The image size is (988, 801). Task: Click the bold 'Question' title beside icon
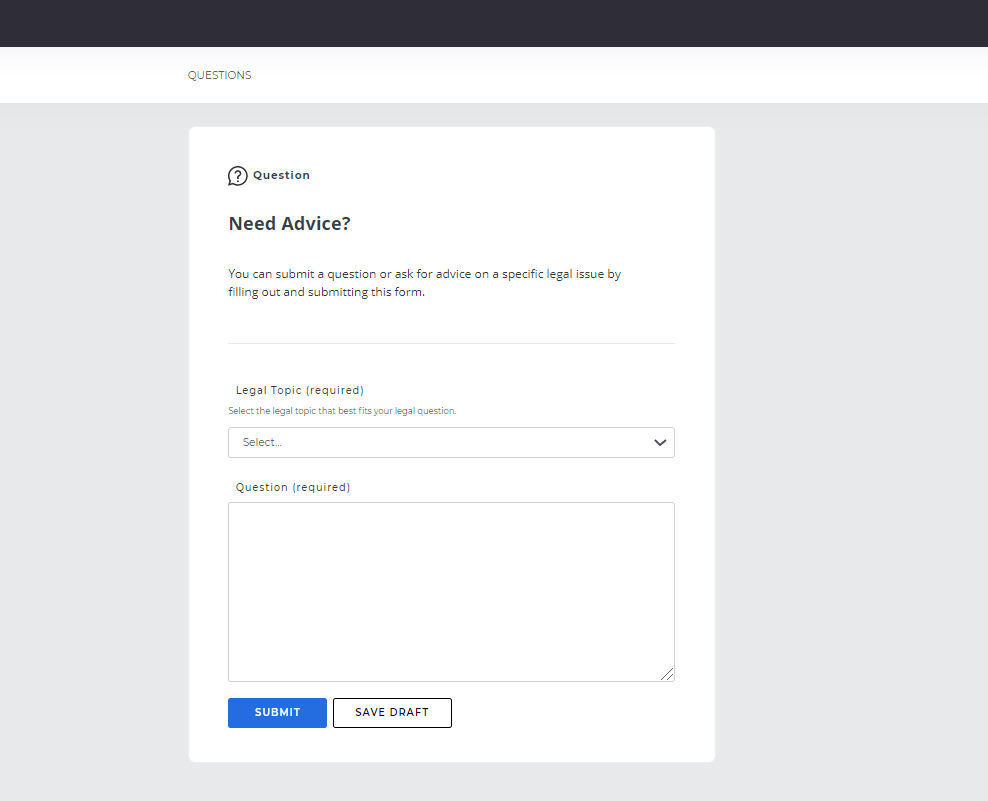tap(282, 175)
